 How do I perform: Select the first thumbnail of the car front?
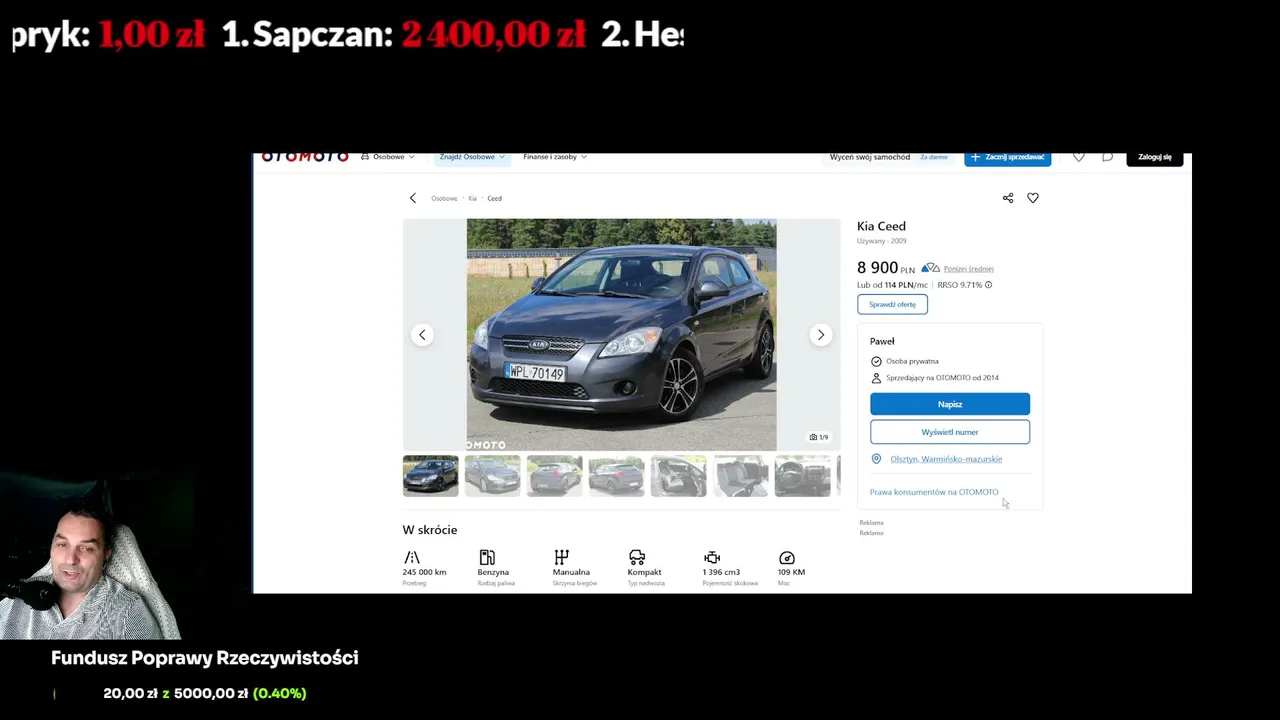point(431,476)
